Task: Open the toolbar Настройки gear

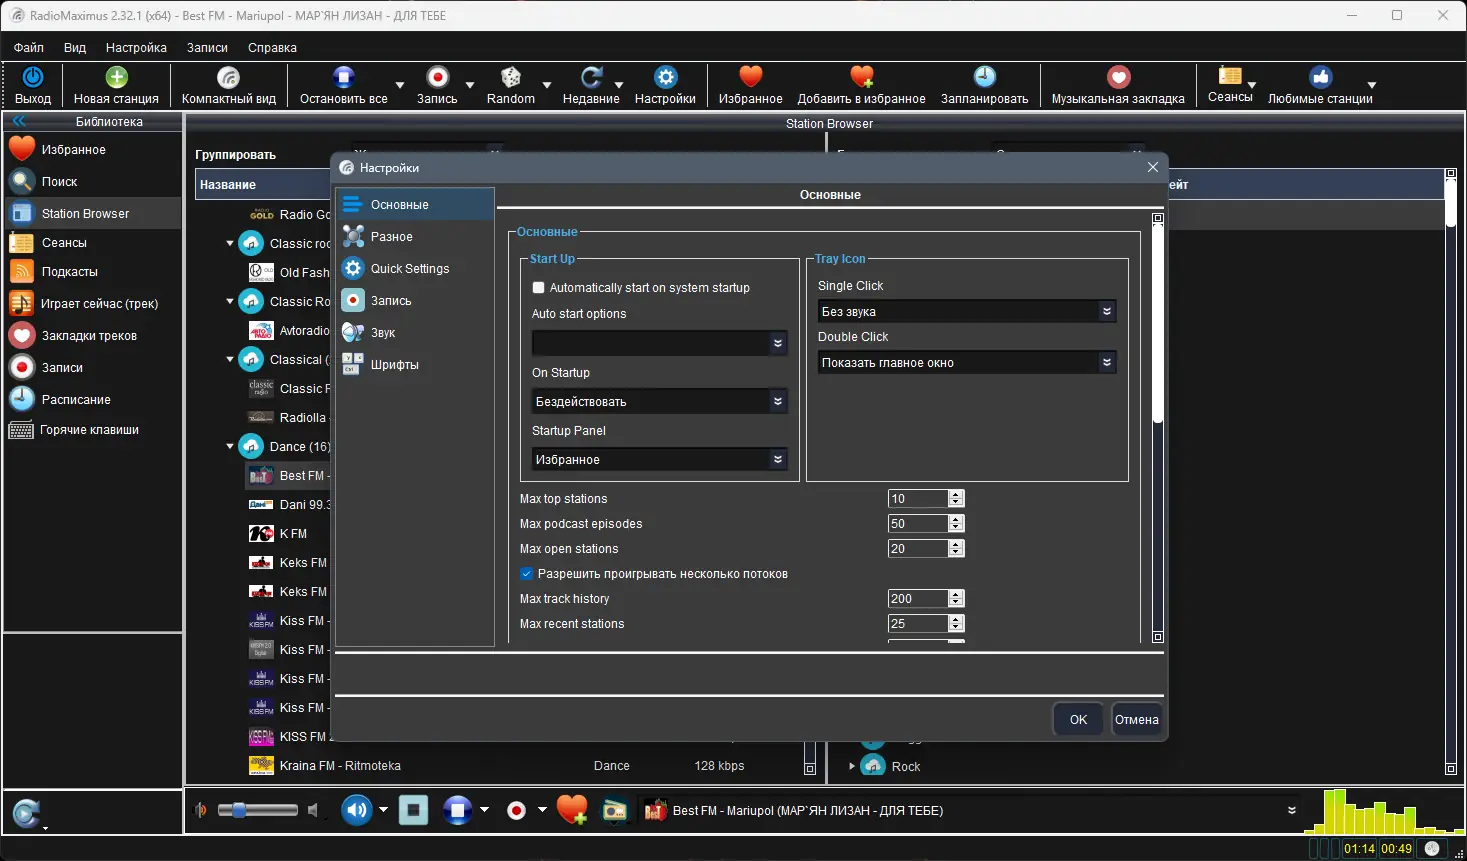Action: click(665, 85)
